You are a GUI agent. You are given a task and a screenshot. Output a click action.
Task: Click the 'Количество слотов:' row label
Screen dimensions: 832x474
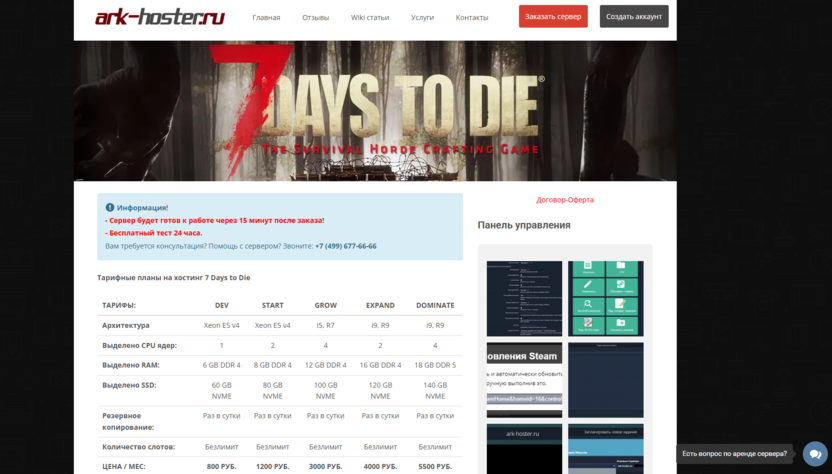click(x=138, y=447)
